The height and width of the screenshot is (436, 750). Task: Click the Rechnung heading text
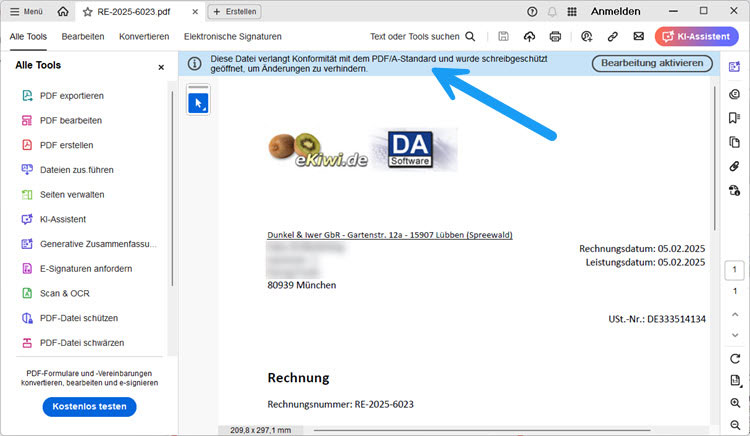click(x=298, y=378)
